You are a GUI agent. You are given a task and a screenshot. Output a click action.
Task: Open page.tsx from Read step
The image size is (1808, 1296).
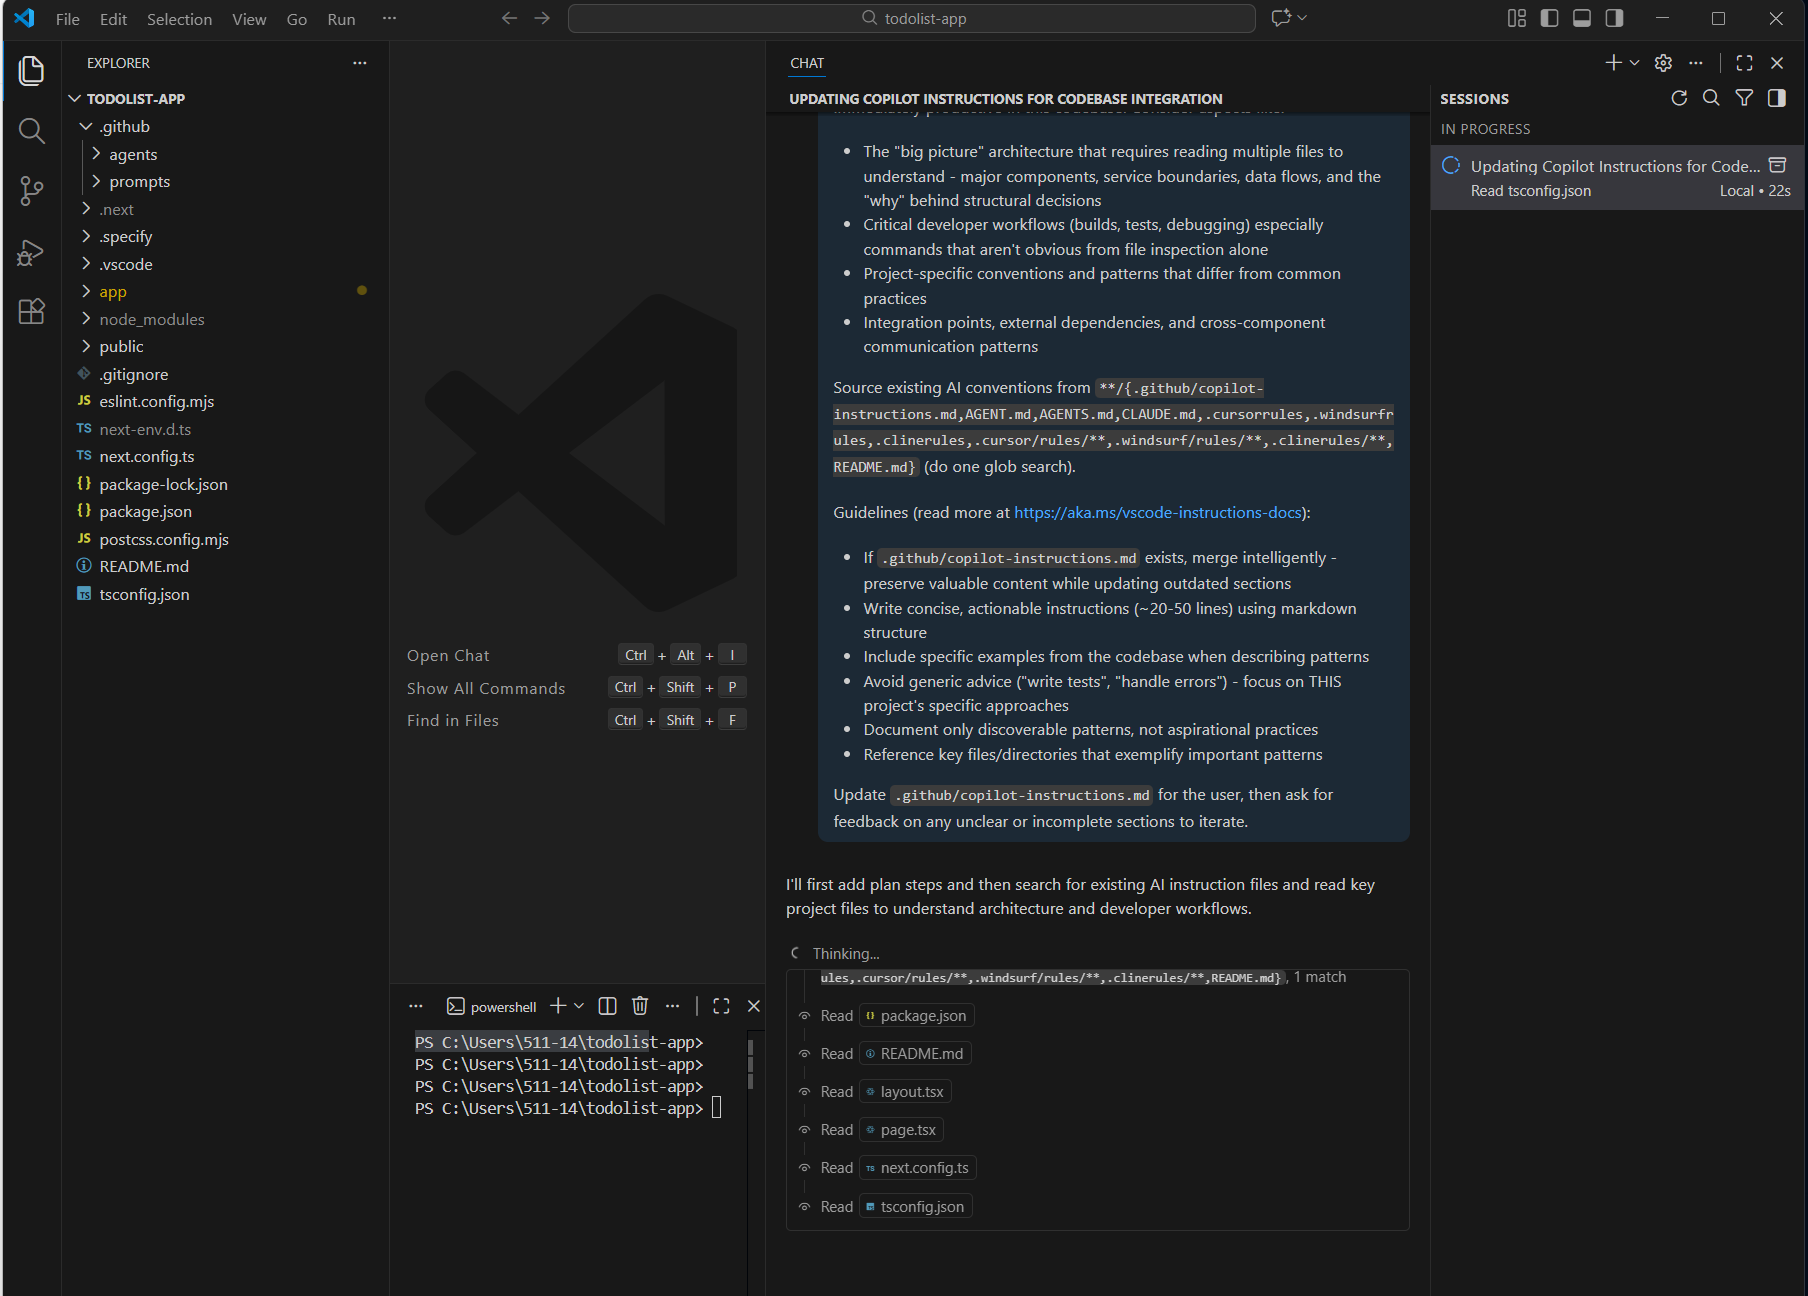(901, 1130)
